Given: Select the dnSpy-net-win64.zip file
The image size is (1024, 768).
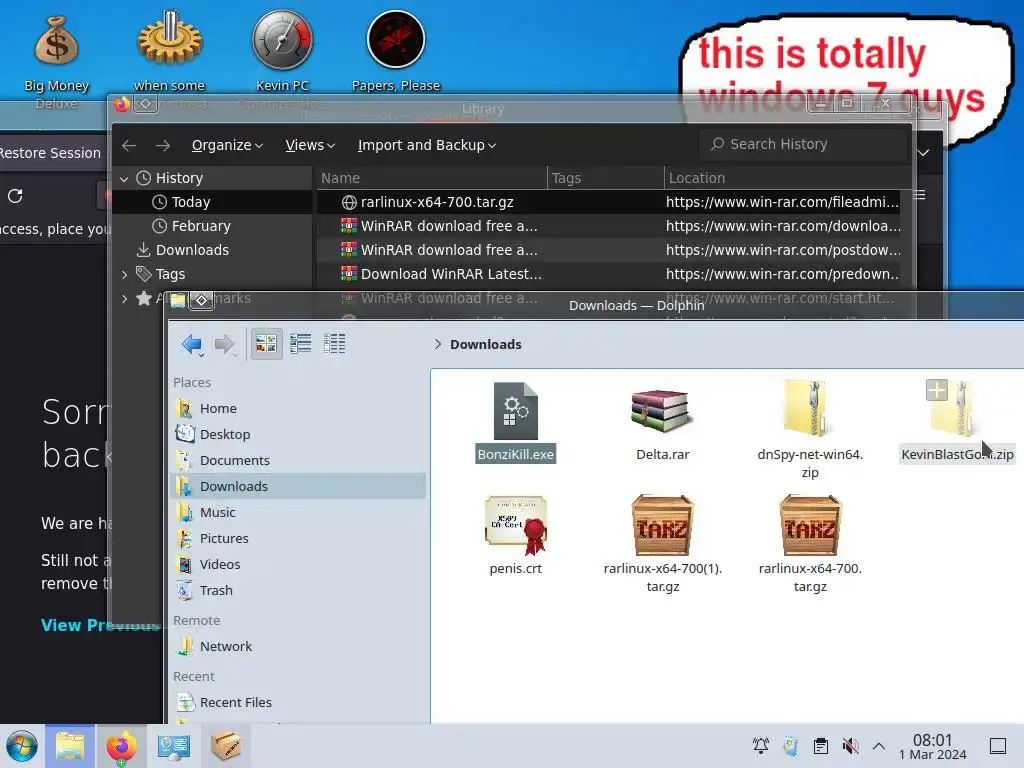Looking at the screenshot, I should tap(810, 428).
